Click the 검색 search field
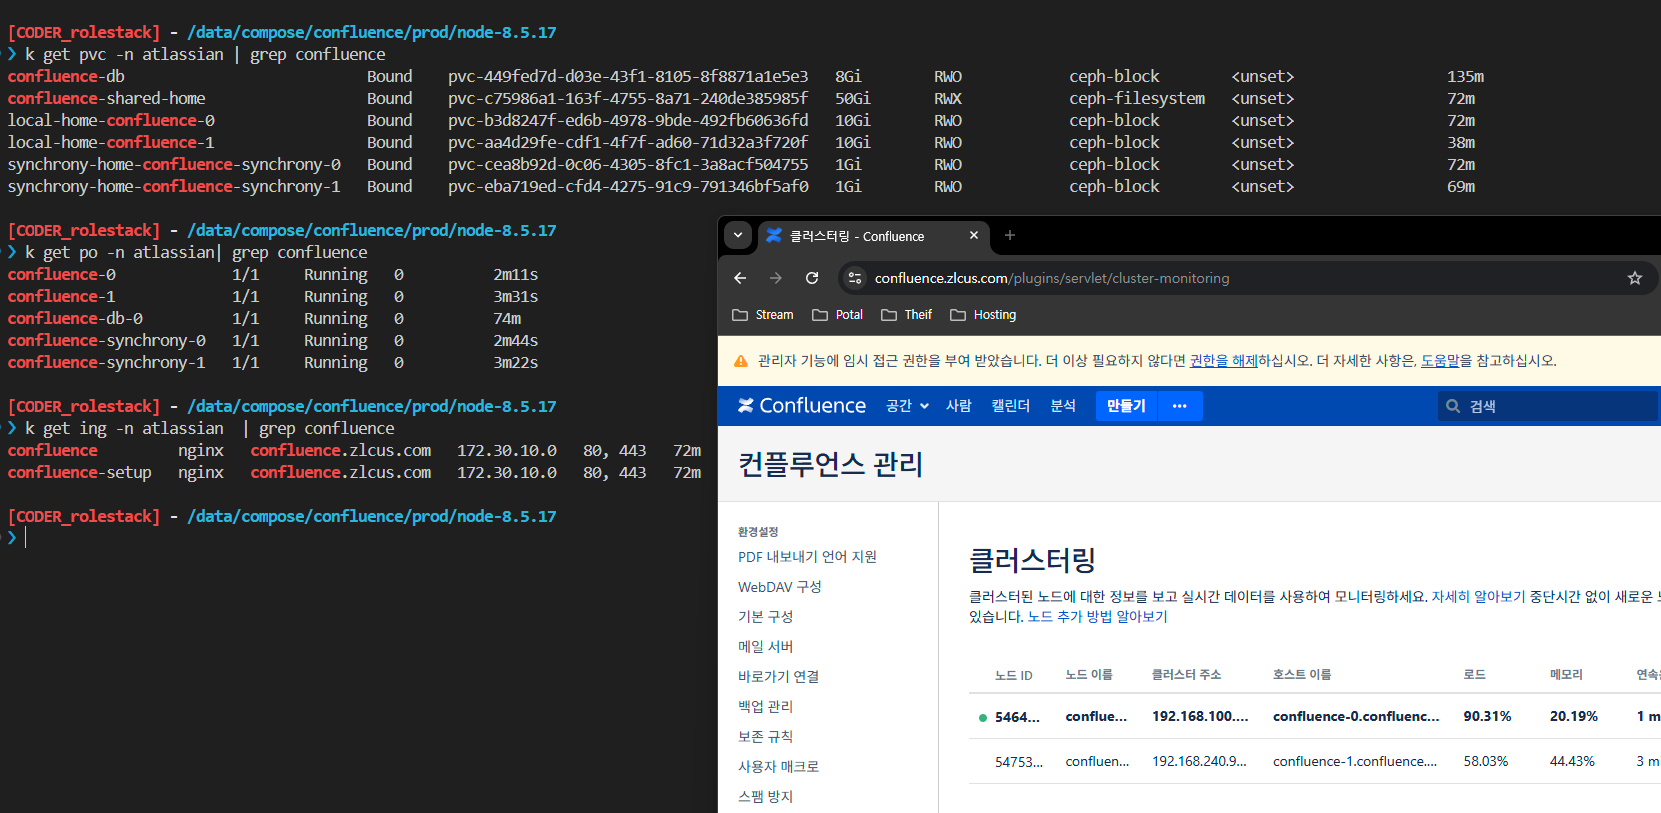The image size is (1661, 813). click(1547, 406)
